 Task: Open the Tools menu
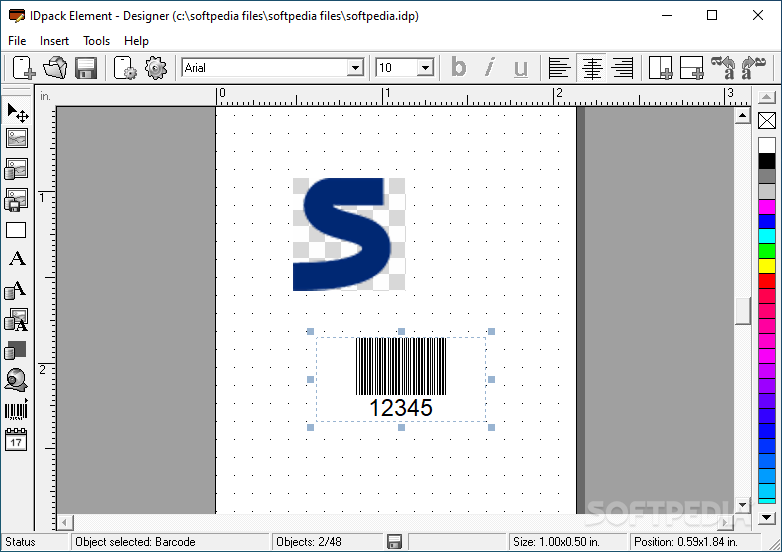pos(96,41)
